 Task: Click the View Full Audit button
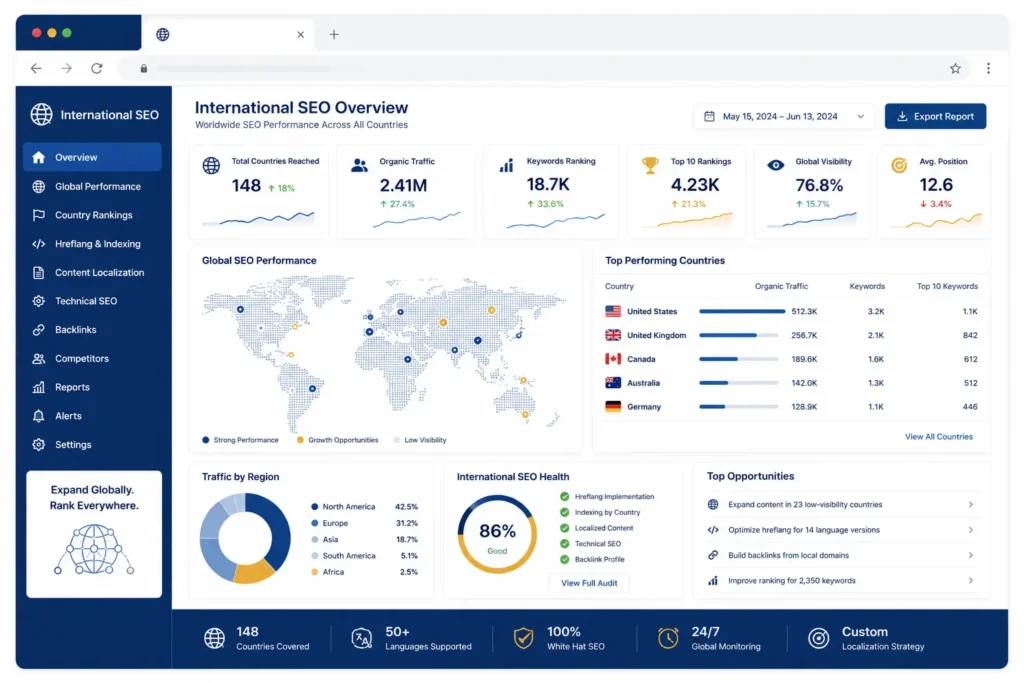click(589, 583)
